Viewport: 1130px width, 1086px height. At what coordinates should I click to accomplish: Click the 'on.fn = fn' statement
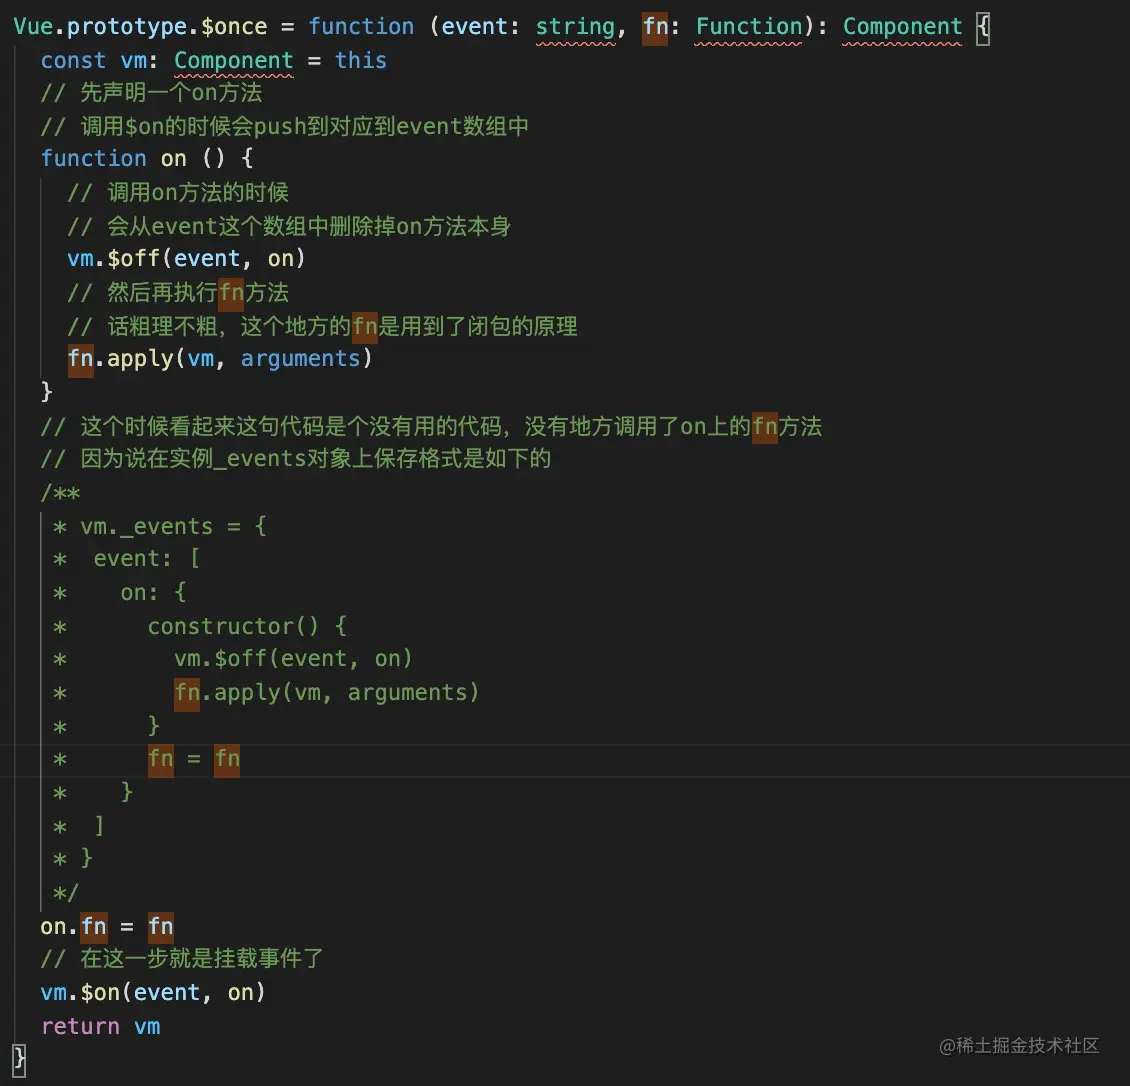(x=107, y=927)
